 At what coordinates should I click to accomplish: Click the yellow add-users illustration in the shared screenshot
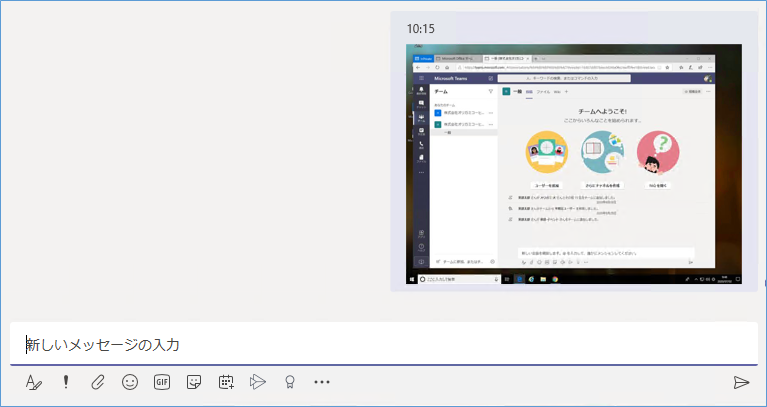point(547,153)
